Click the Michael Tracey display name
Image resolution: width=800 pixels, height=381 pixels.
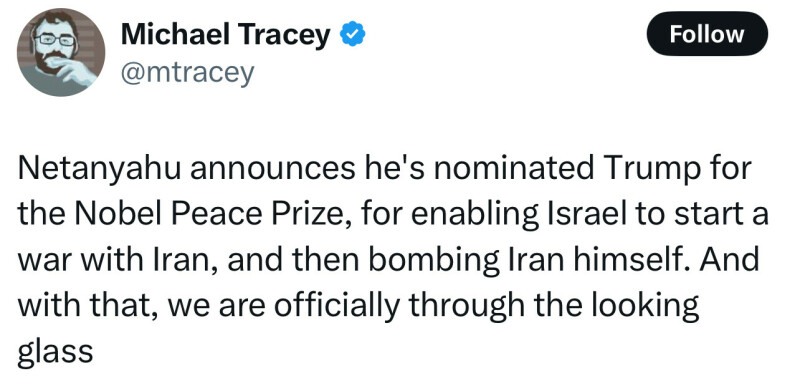pyautogui.click(x=226, y=35)
